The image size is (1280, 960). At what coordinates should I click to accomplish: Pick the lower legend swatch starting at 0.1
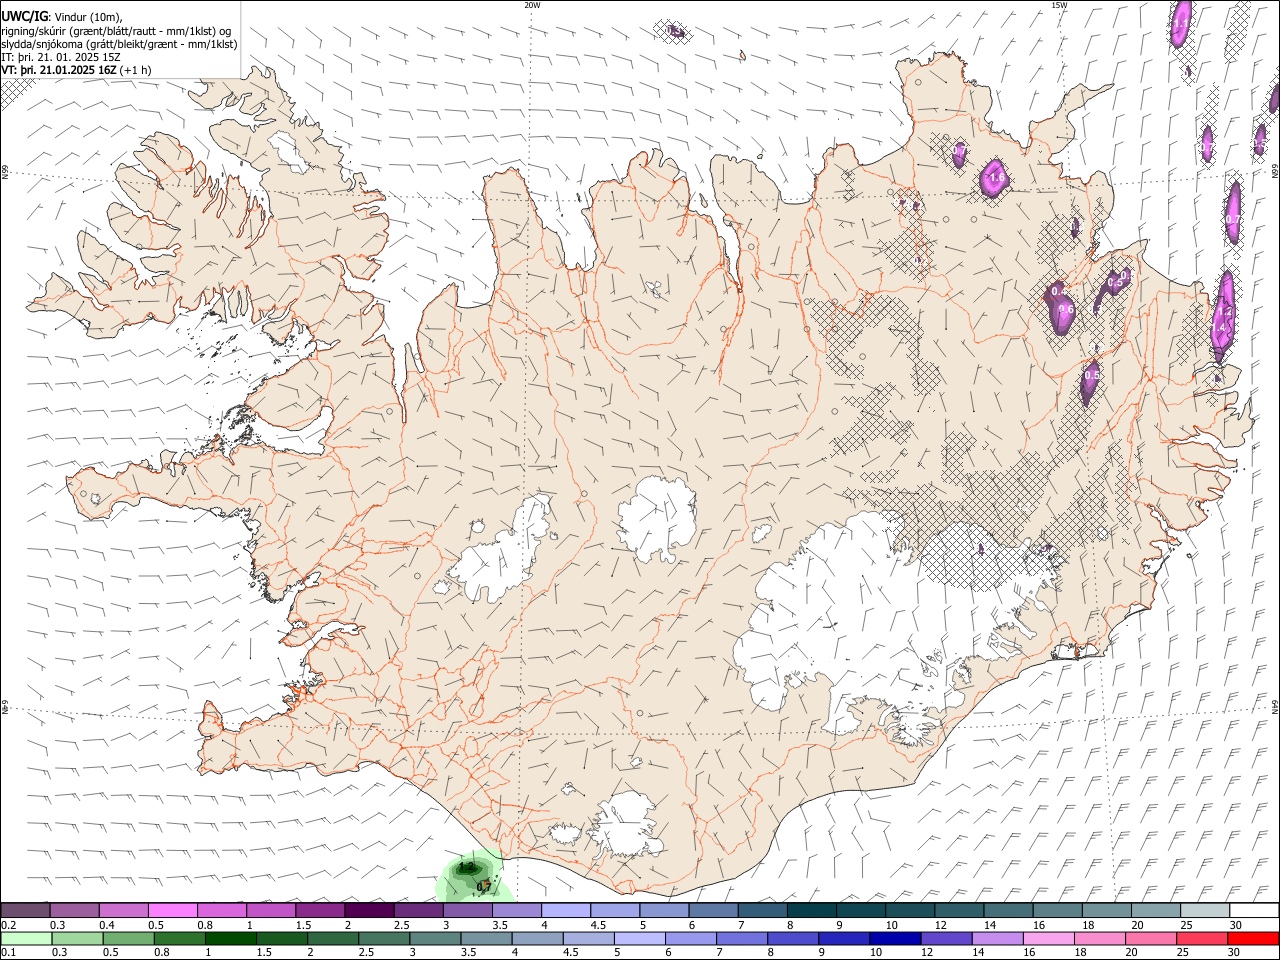pos(26,939)
